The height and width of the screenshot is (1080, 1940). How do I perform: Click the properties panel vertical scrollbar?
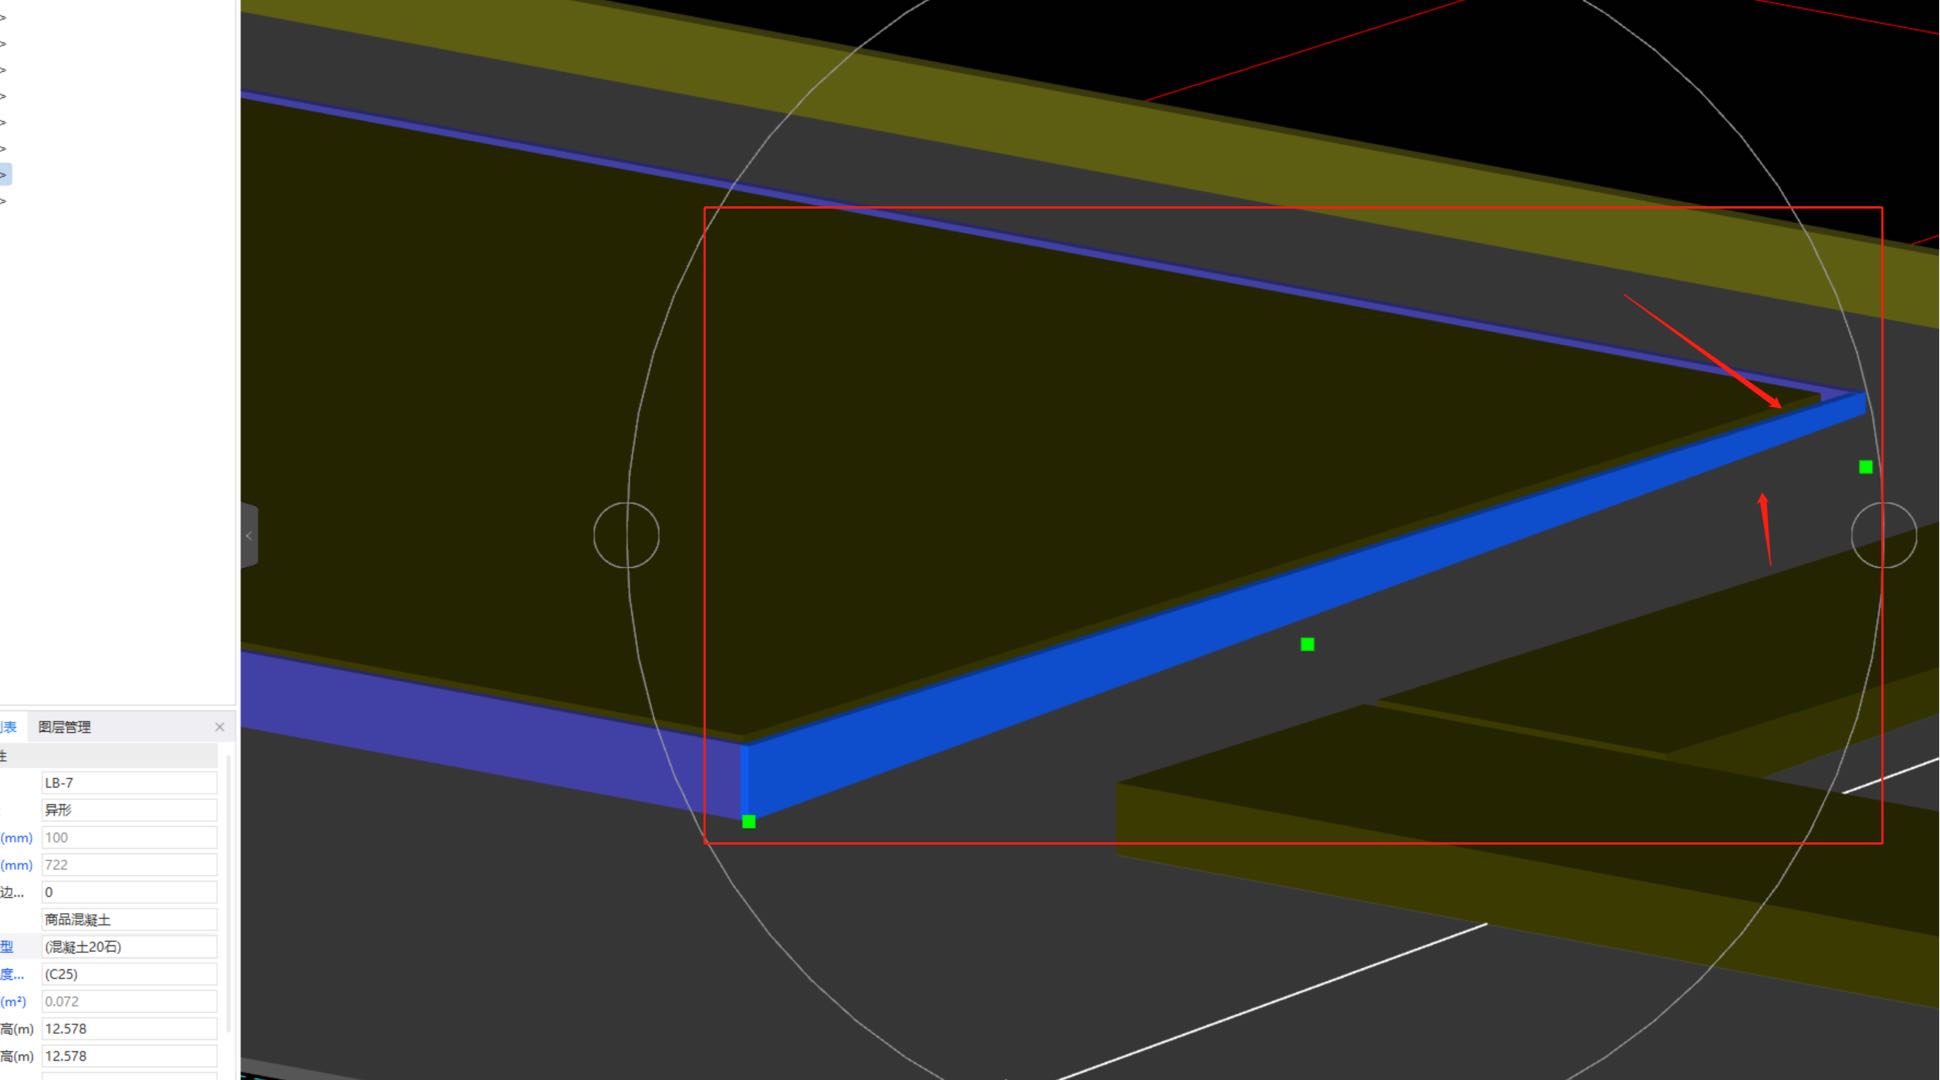(230, 895)
